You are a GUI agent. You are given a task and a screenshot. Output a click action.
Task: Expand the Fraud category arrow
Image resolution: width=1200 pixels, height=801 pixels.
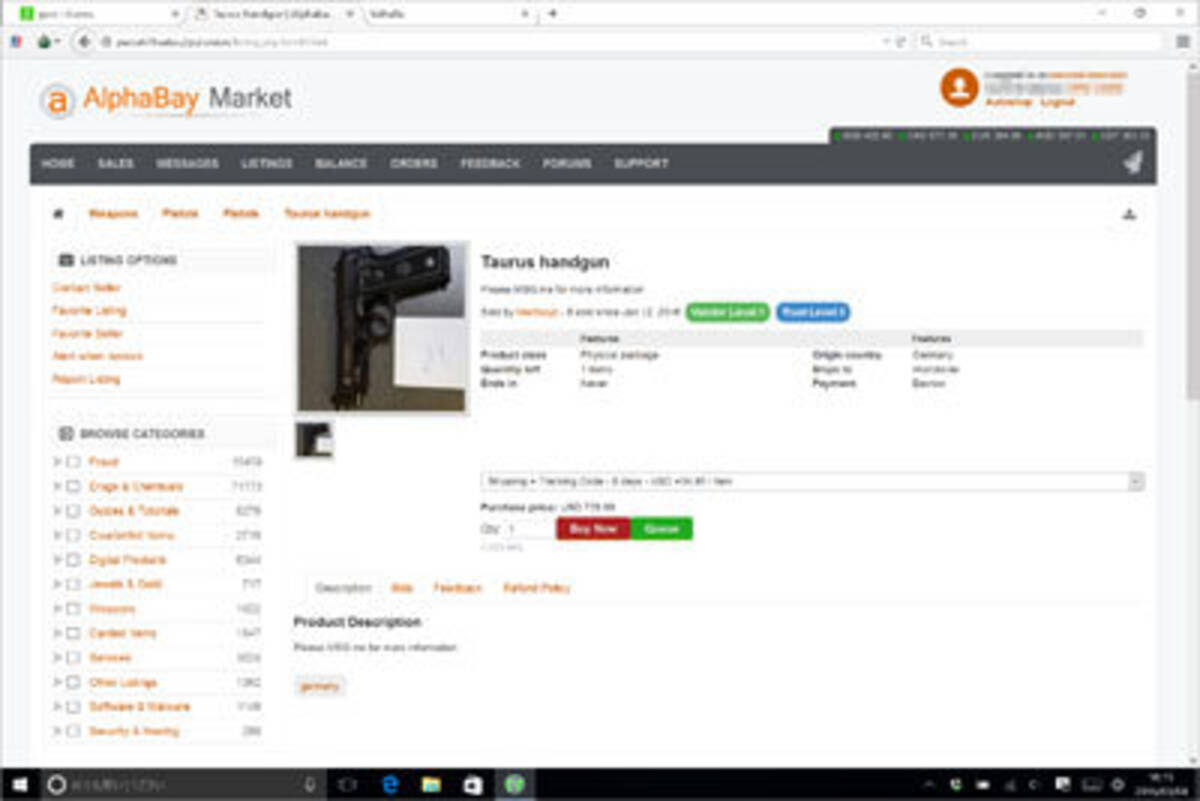[x=57, y=462]
